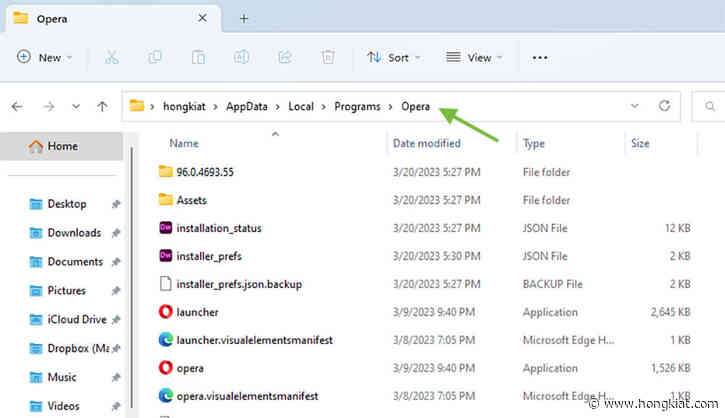This screenshot has height=418, width=725.
Task: Open Videos in quick access
Action: click(x=63, y=406)
